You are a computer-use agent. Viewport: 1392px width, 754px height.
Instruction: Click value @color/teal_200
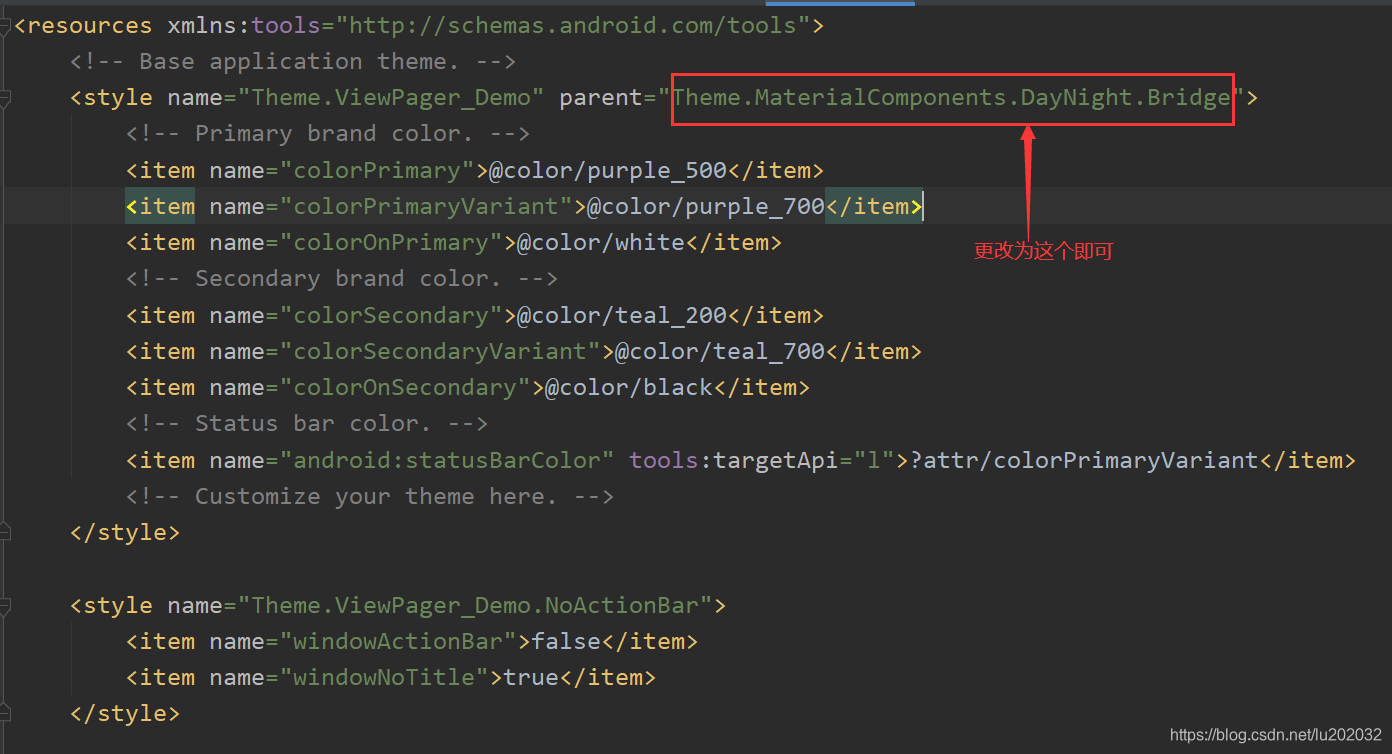621,316
